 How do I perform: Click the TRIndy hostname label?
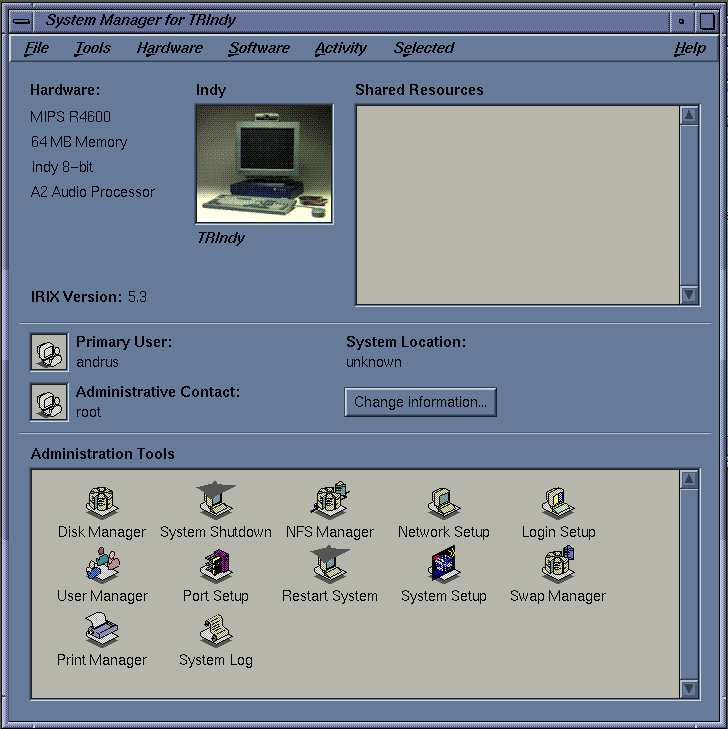(221, 238)
